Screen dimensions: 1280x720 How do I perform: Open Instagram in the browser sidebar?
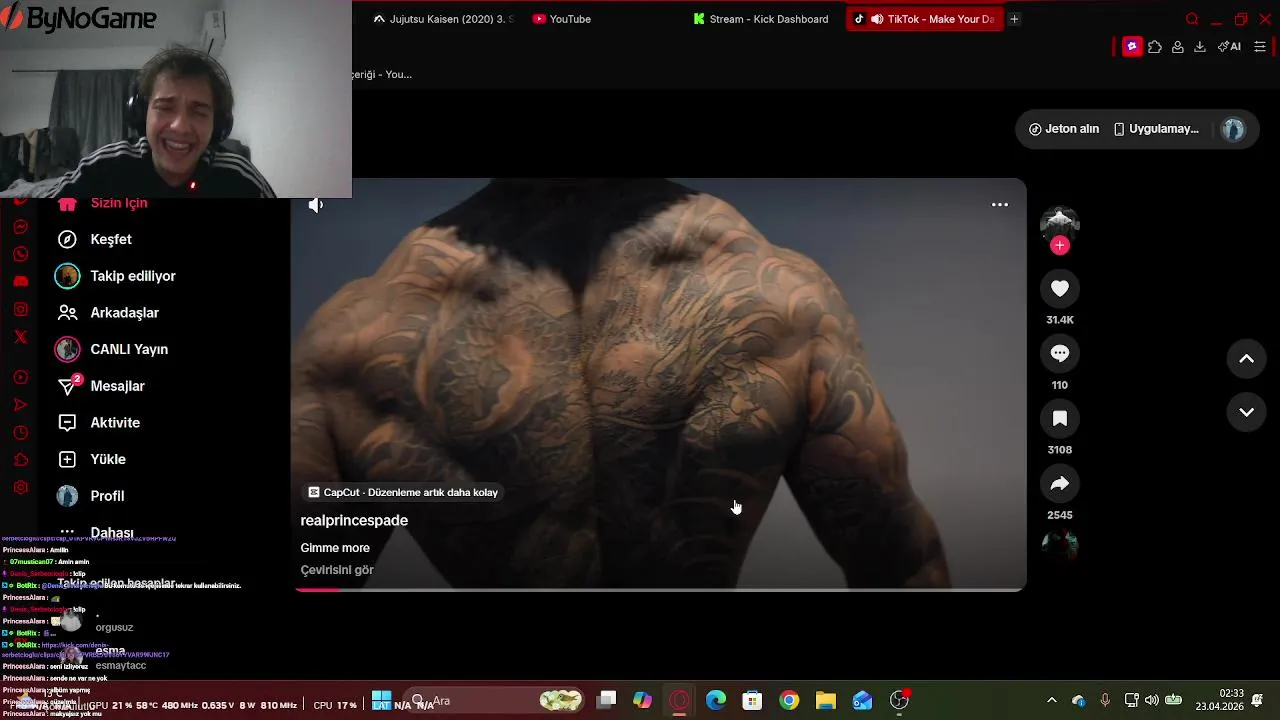[x=20, y=309]
